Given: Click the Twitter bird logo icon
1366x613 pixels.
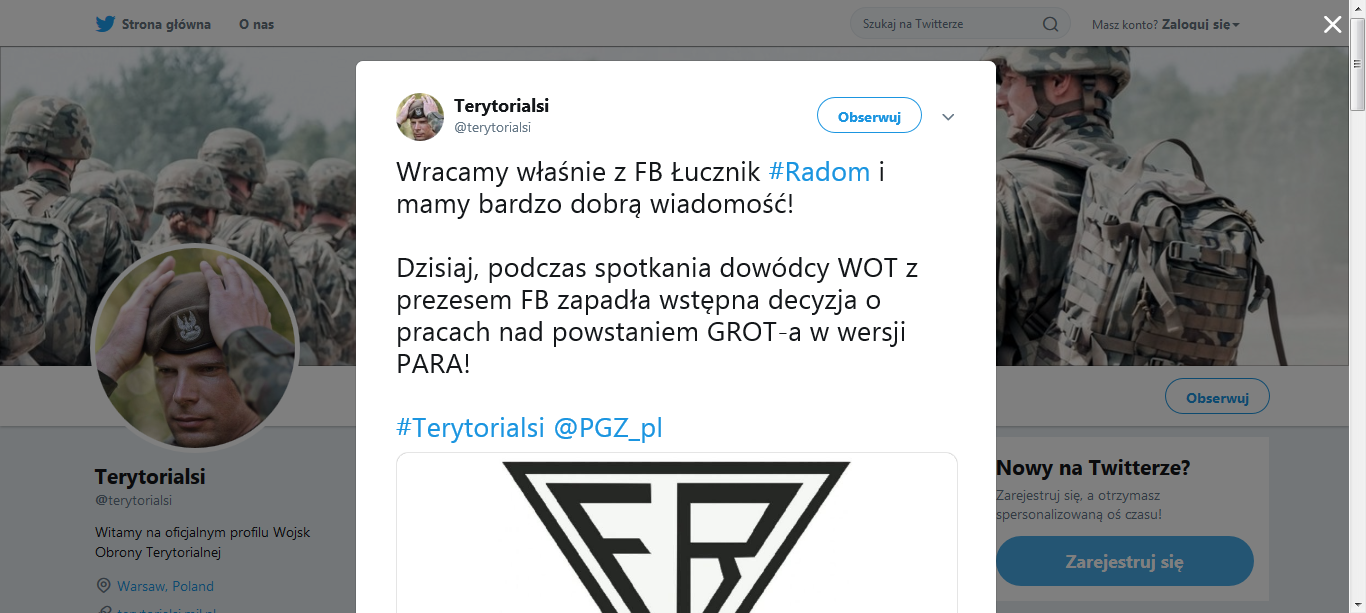Looking at the screenshot, I should [105, 24].
